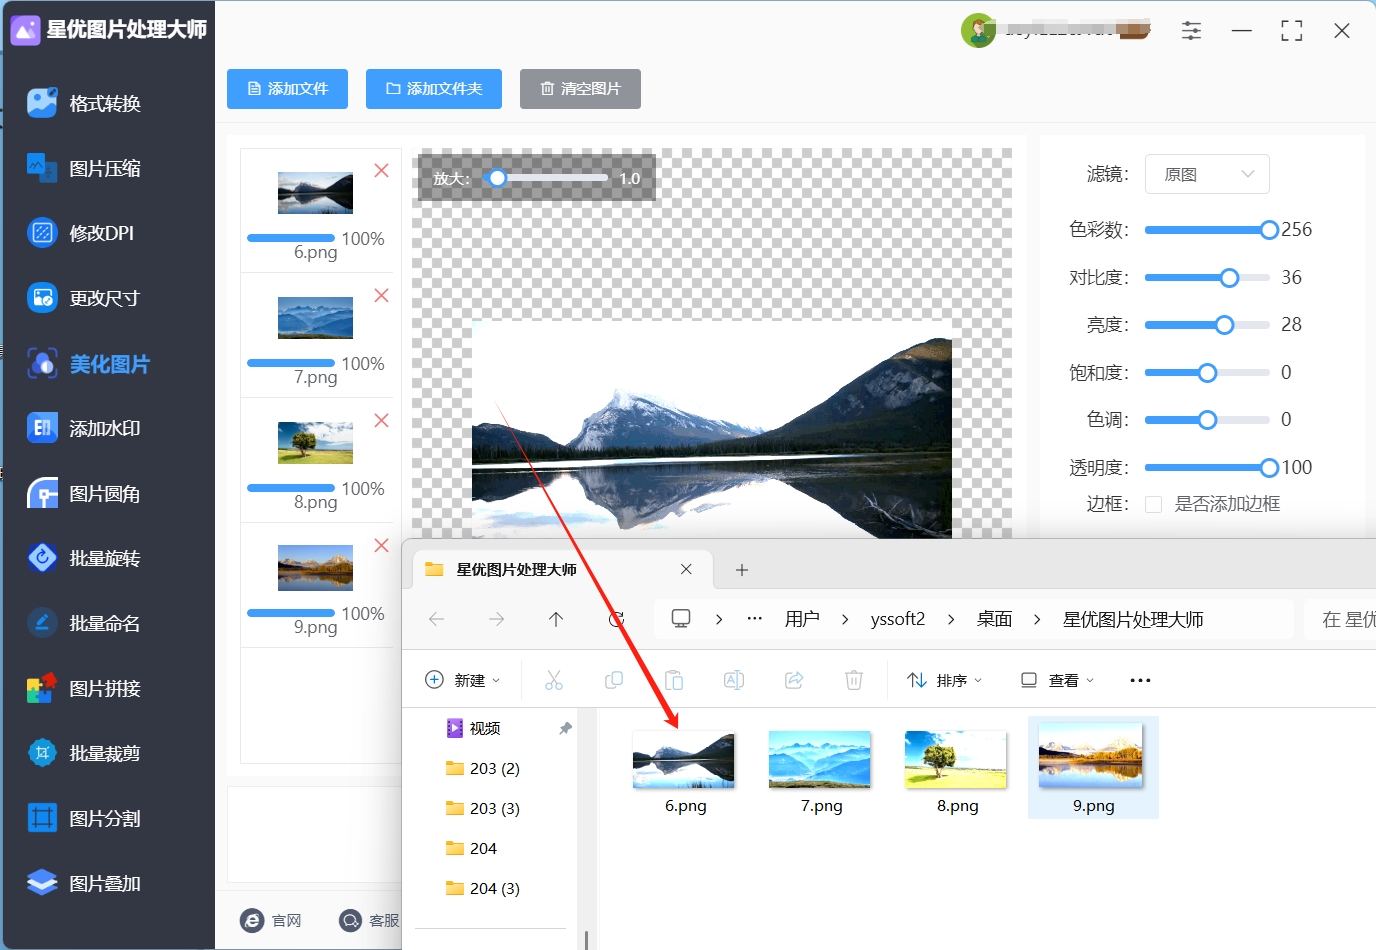Open the 排序 sort dropdown
1376x950 pixels.
tap(945, 680)
